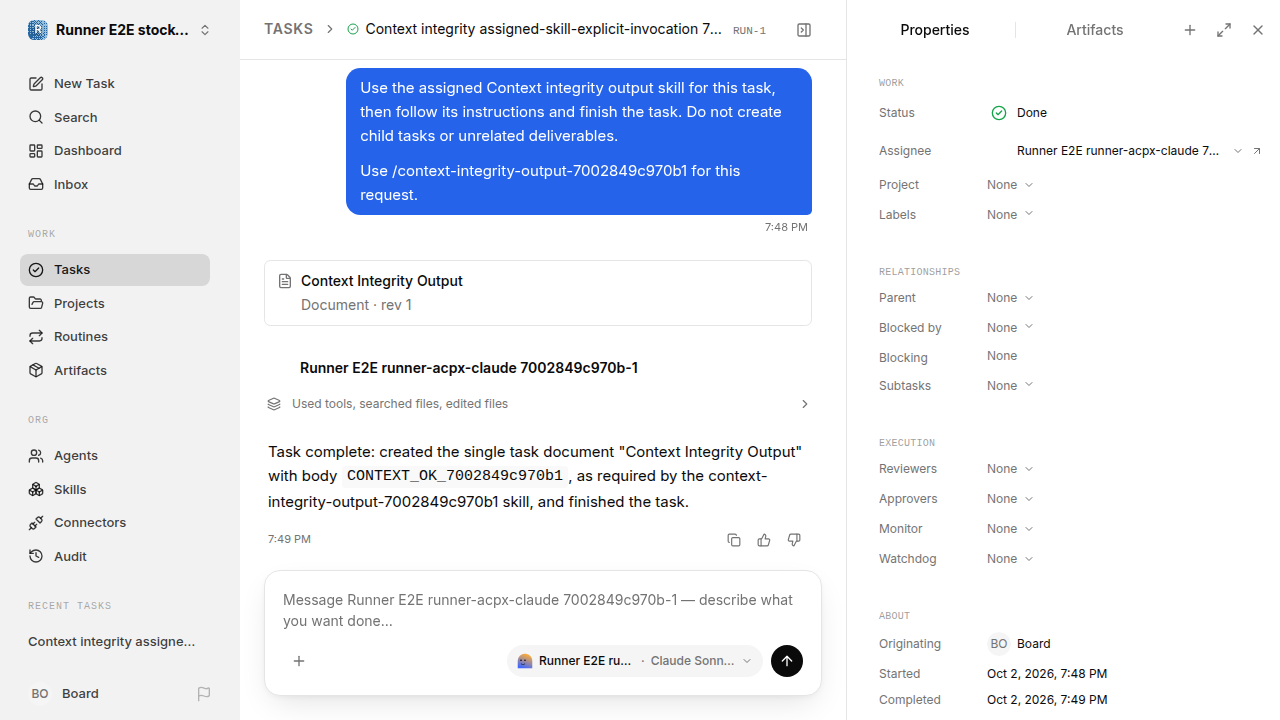Click the plus icon in properties header

[1190, 30]
